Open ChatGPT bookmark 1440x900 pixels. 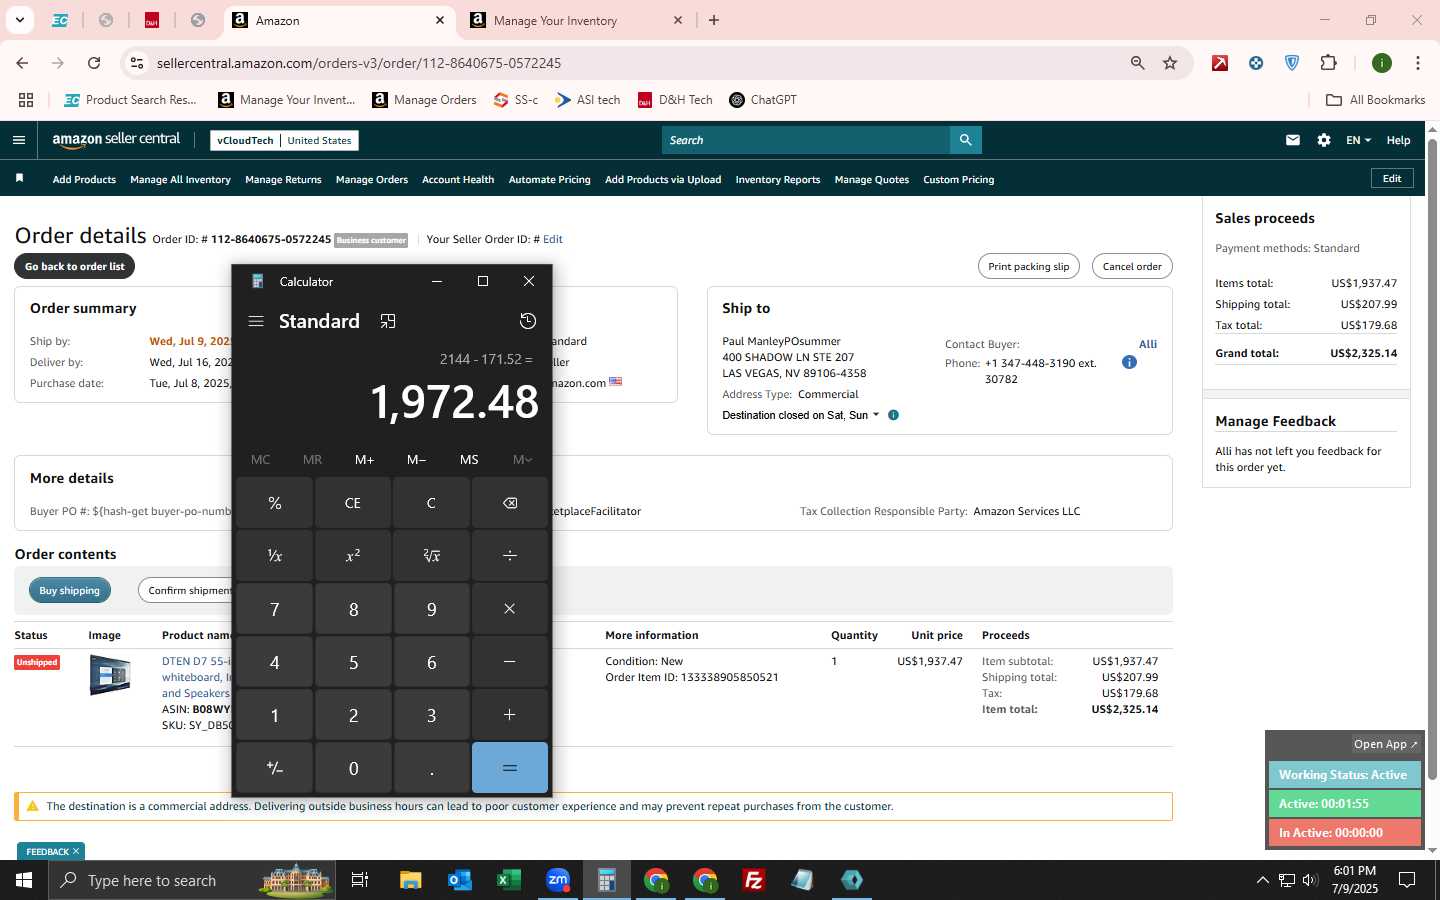click(x=763, y=100)
